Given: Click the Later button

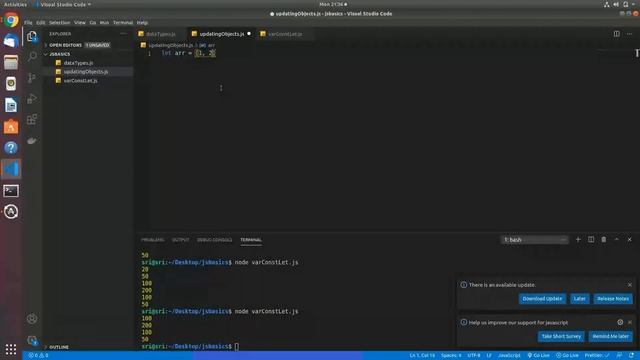Looking at the screenshot, I should [x=580, y=299].
